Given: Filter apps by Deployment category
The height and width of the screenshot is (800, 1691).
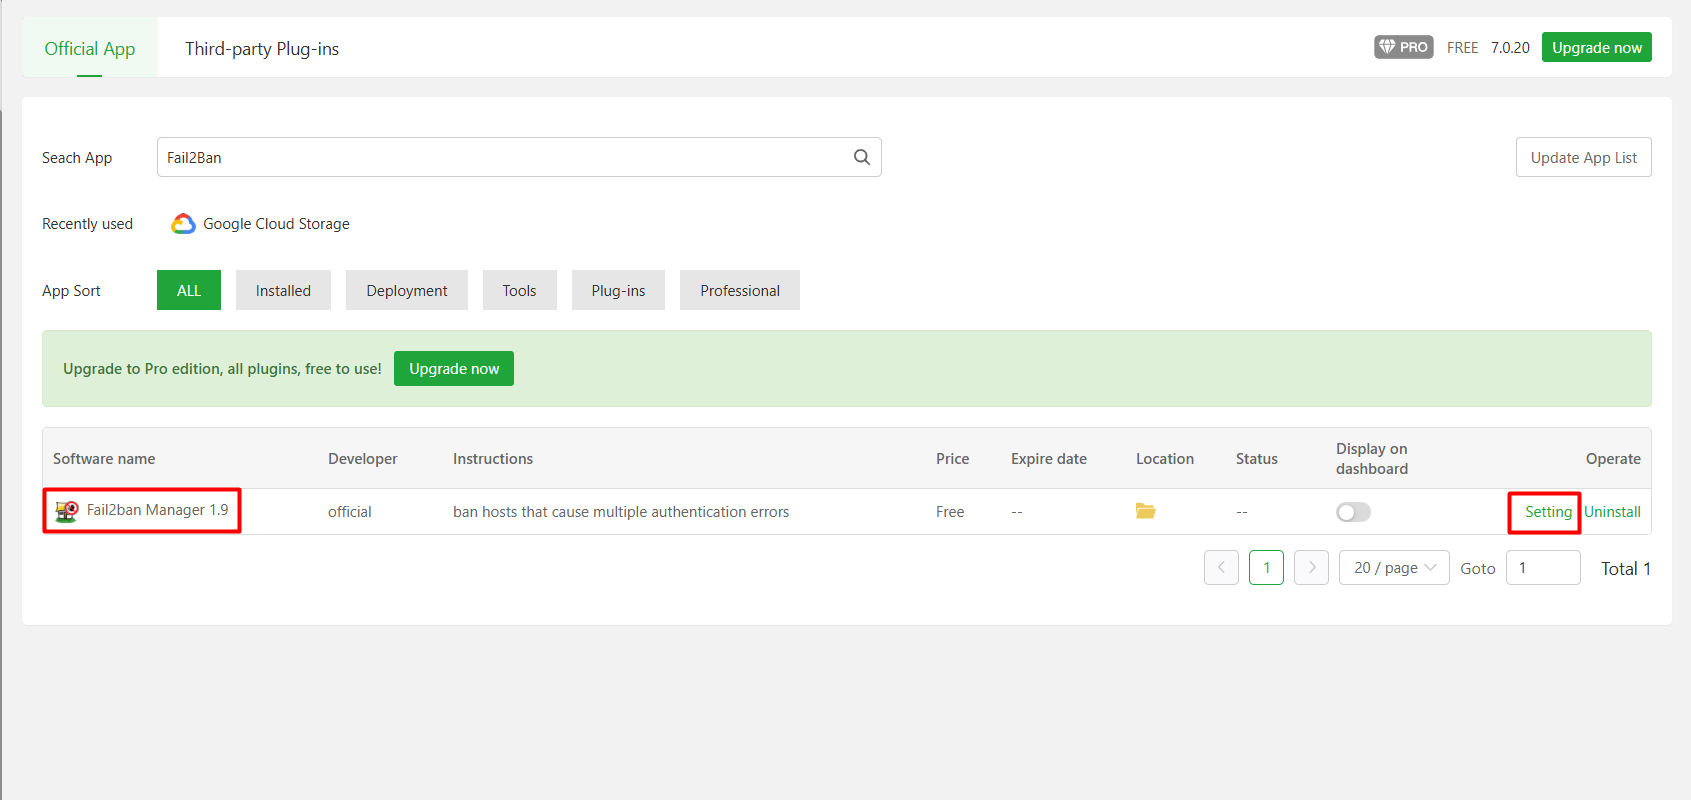Looking at the screenshot, I should 406,290.
